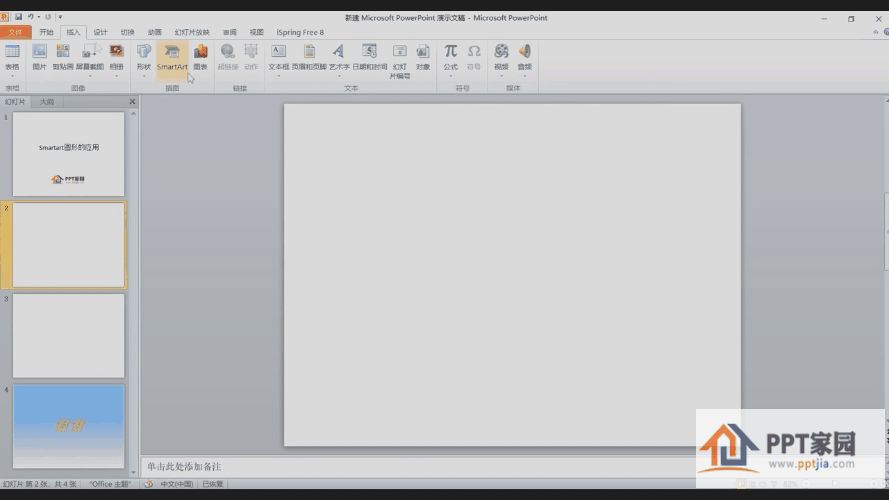Open the 剪贴画 clip art tool

pos(63,57)
